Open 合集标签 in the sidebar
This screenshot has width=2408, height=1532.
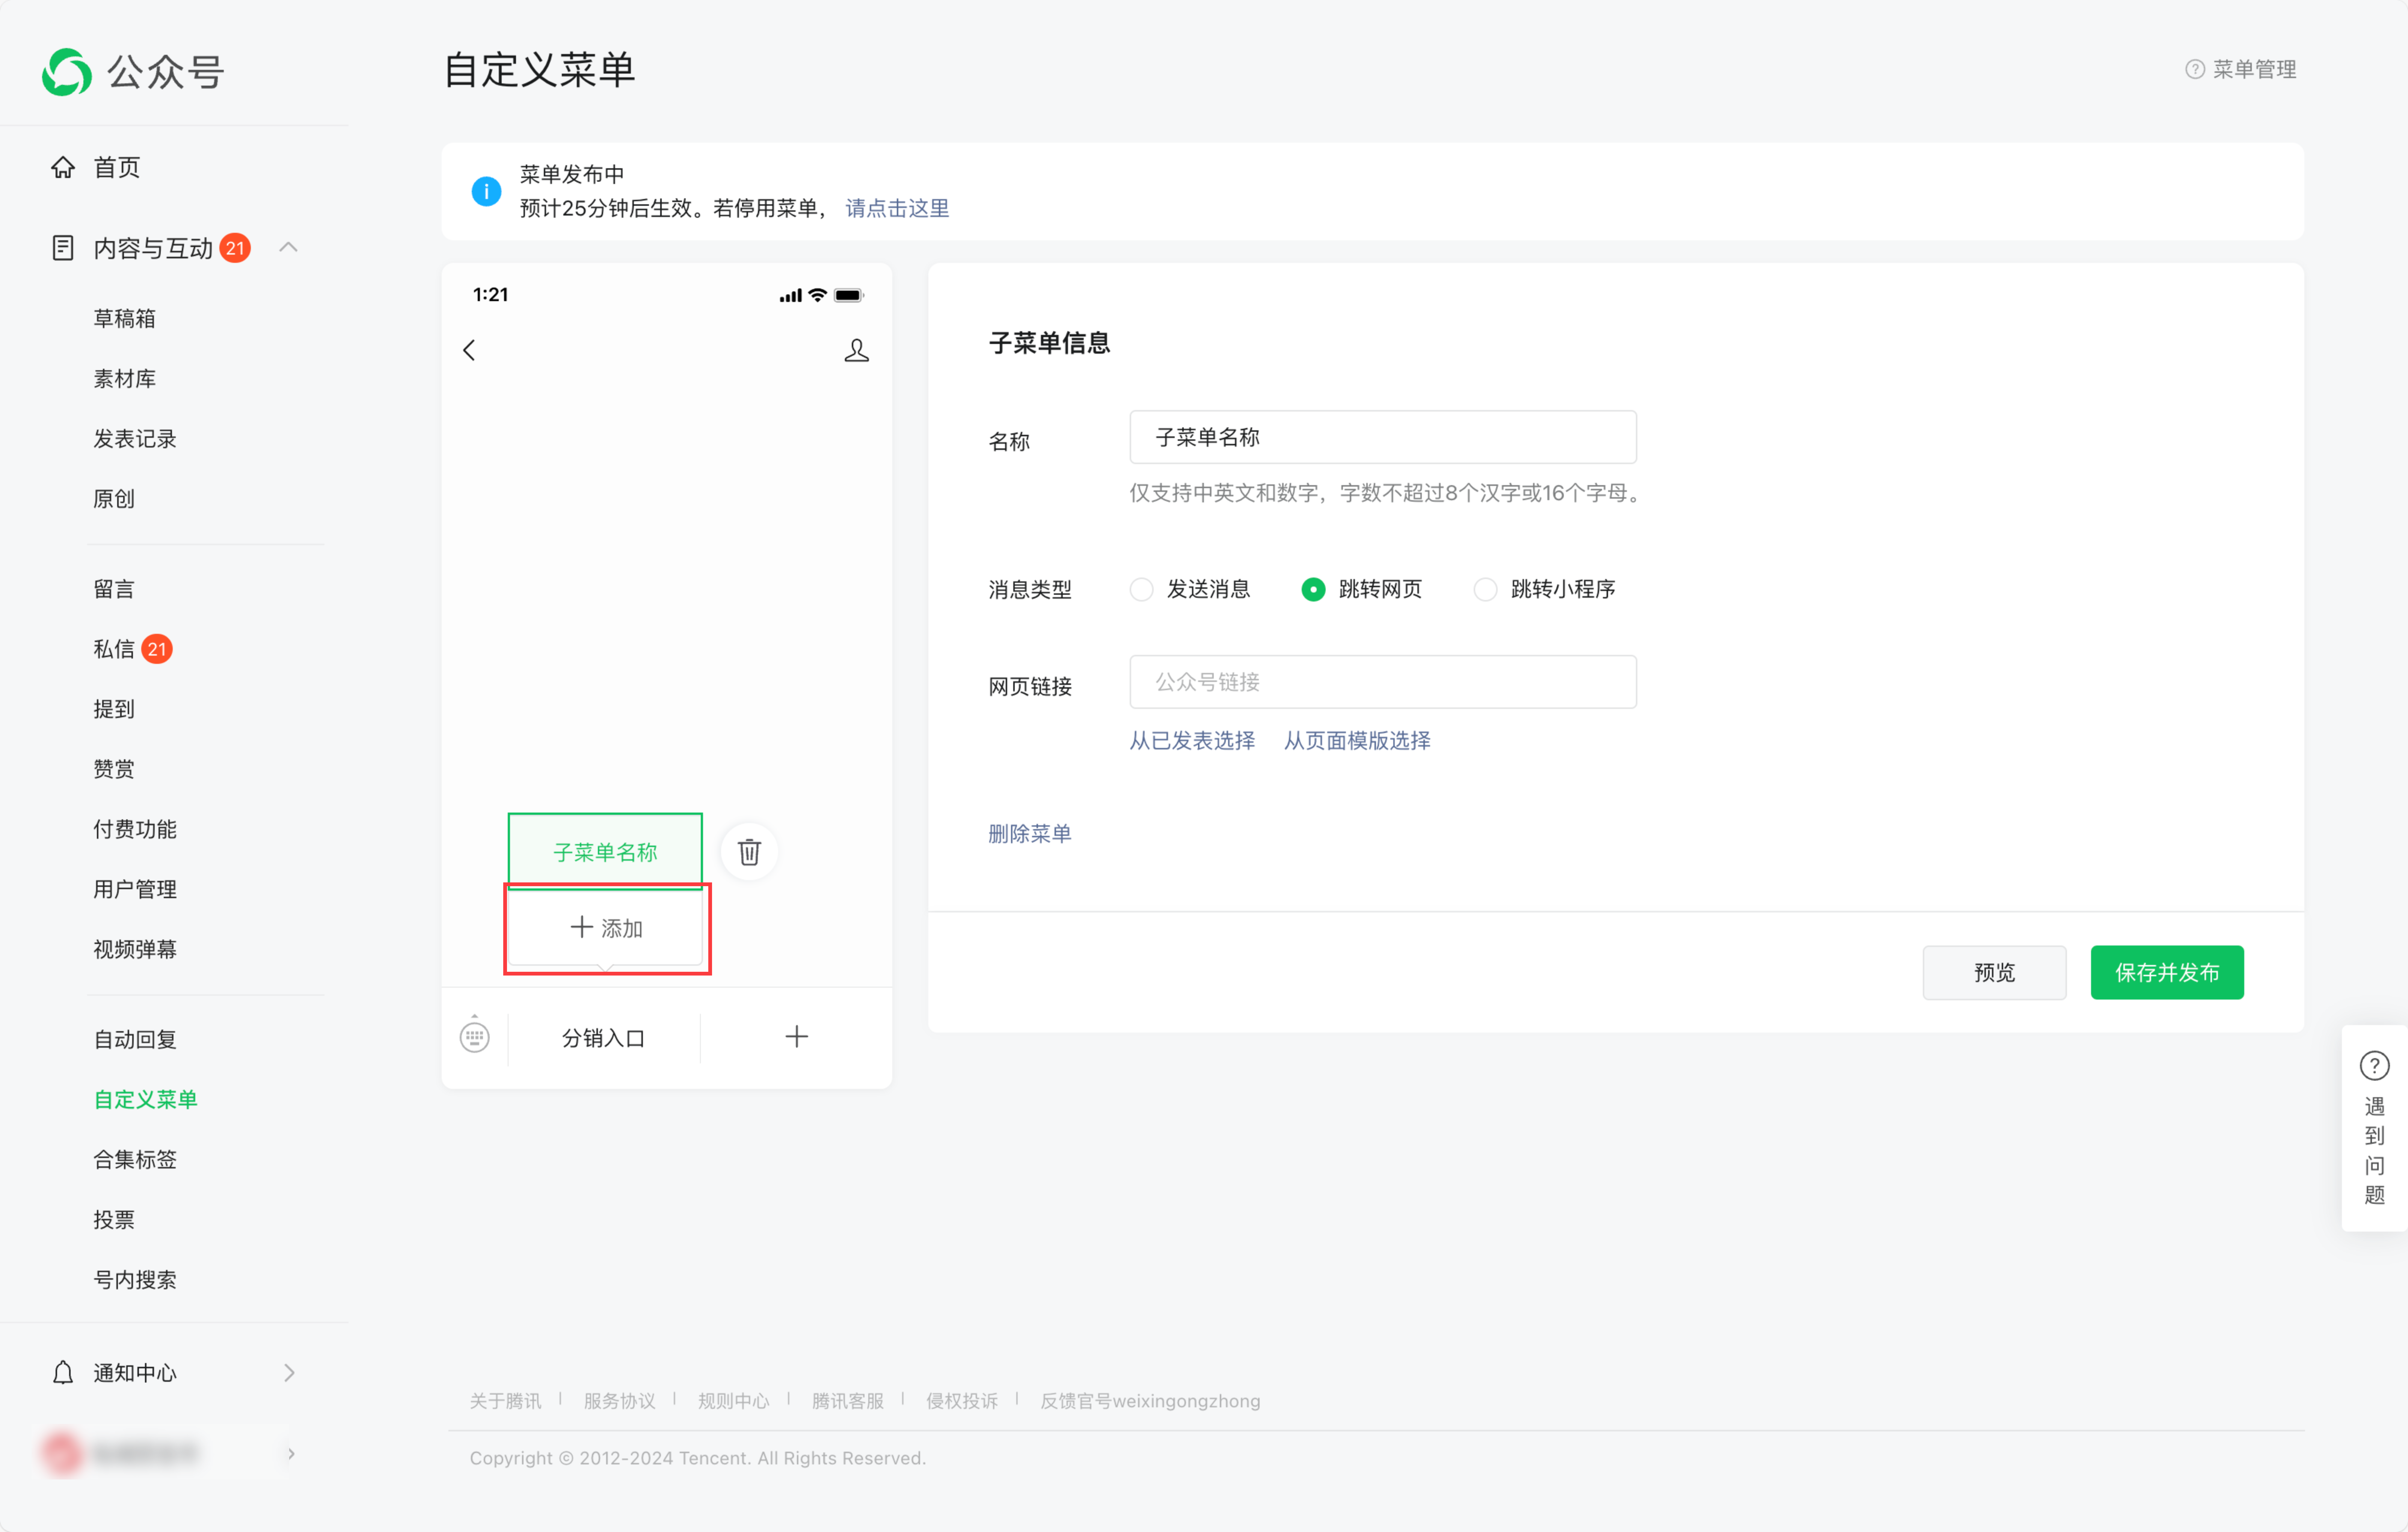pos(135,1160)
